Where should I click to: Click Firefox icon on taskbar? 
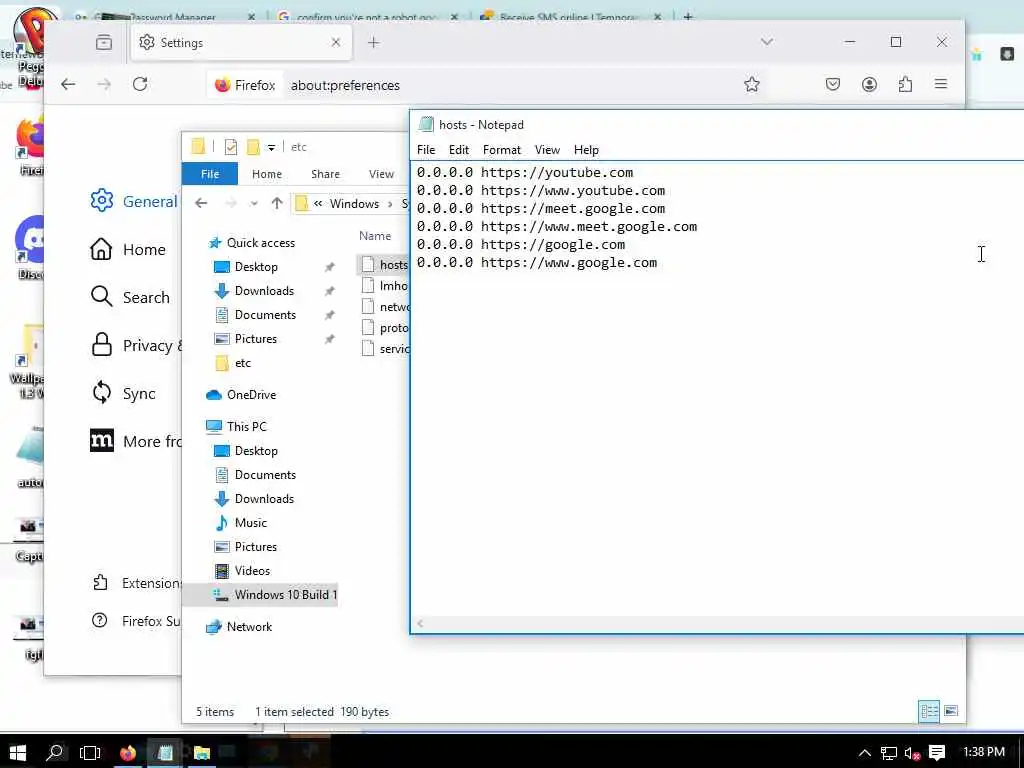click(x=128, y=752)
